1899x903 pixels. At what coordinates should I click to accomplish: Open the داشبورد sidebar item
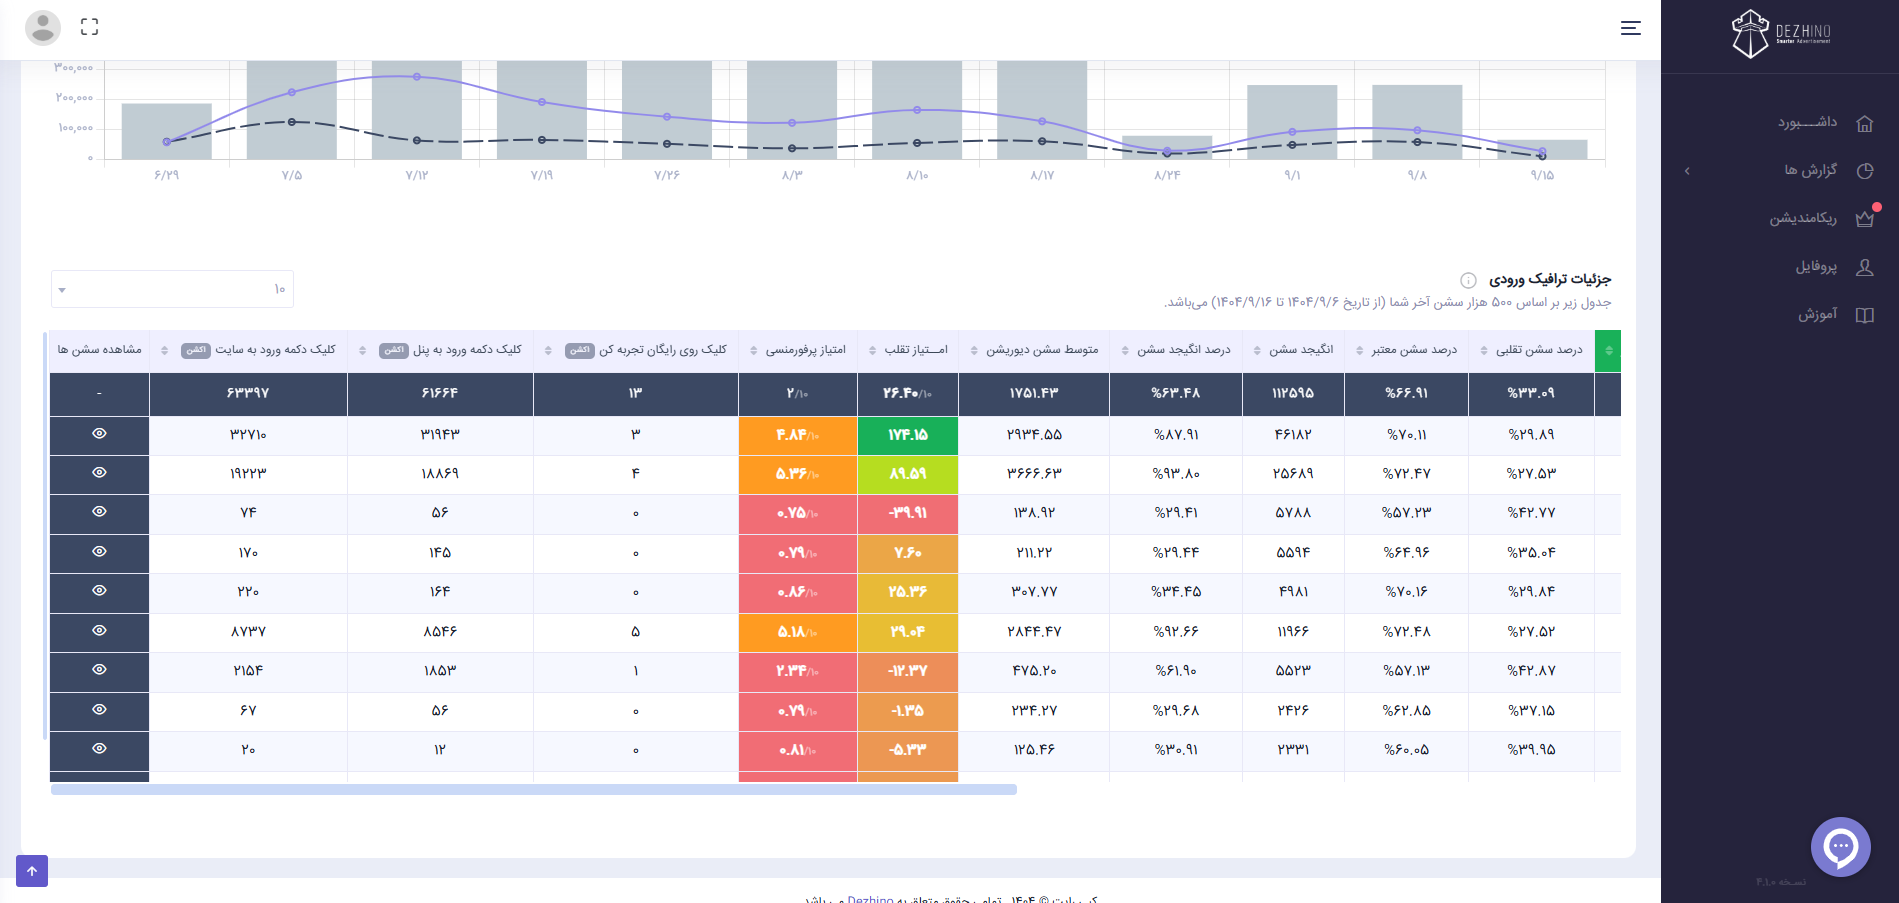1780,123
